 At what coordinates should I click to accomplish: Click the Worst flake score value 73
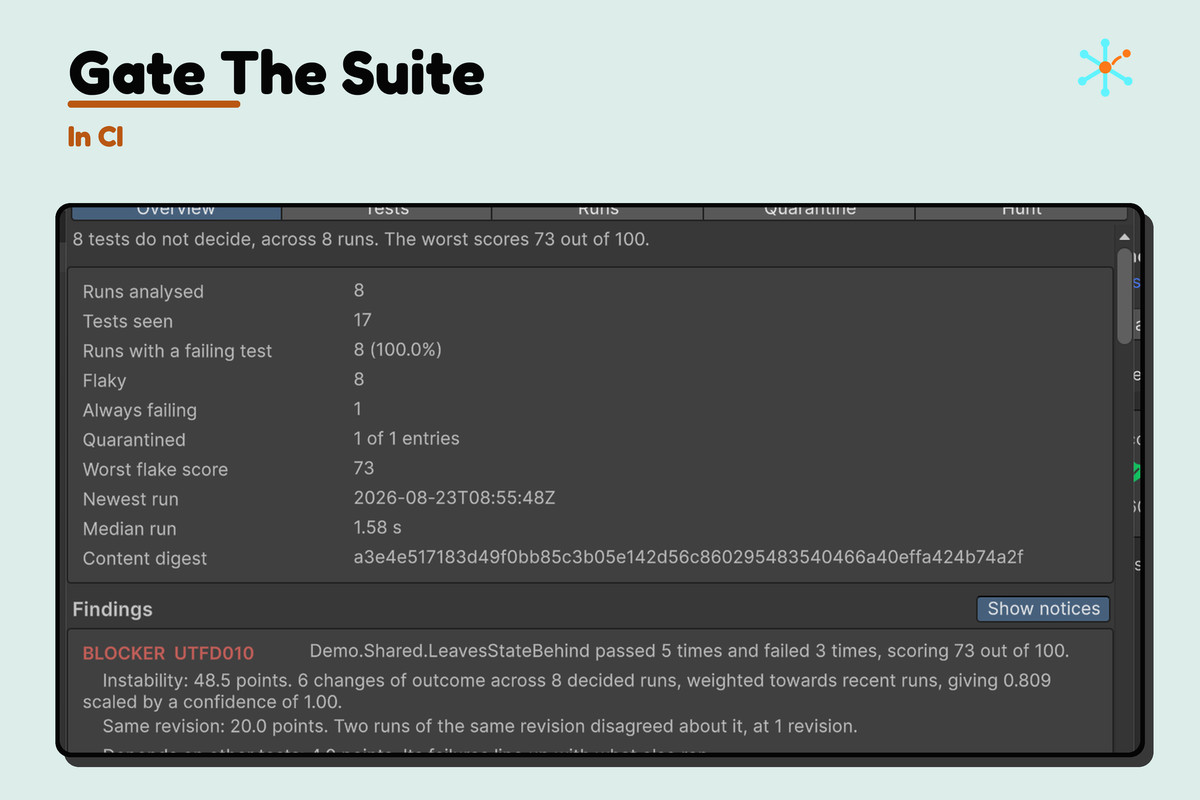coord(363,468)
